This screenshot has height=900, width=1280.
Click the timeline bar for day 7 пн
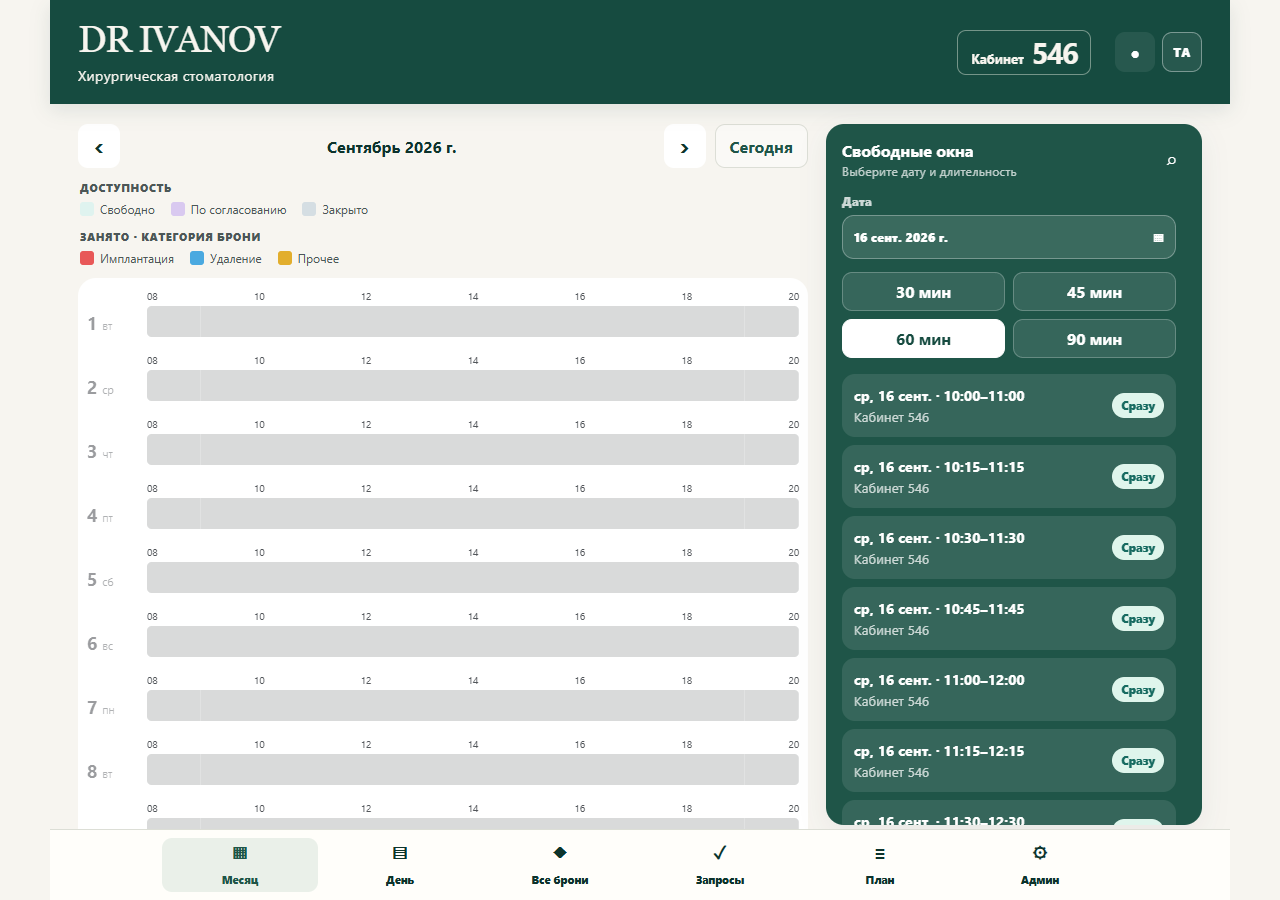click(x=473, y=706)
